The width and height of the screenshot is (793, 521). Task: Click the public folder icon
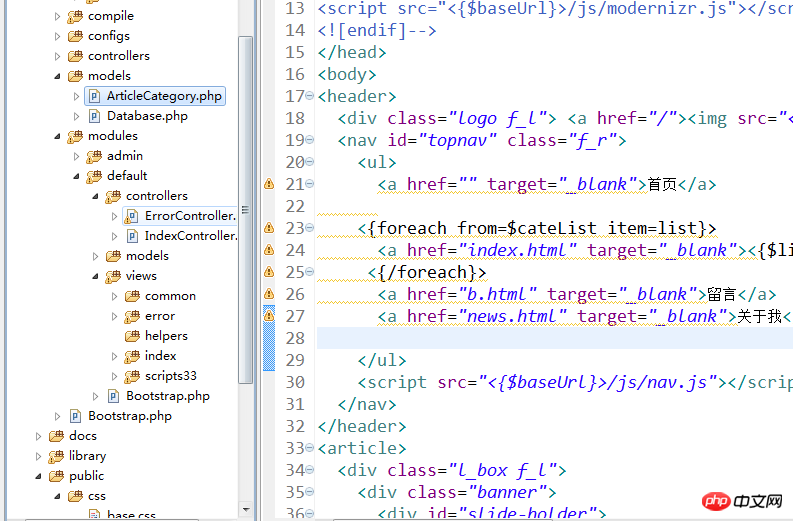pos(57,476)
